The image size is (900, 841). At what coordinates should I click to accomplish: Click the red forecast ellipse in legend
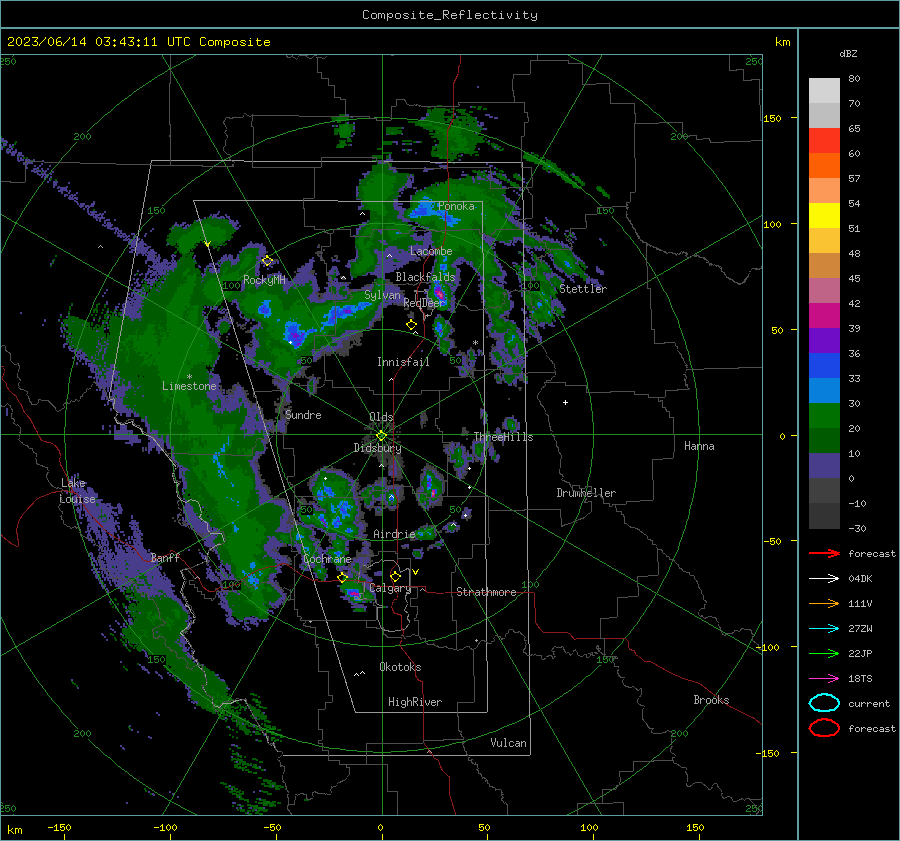pyautogui.click(x=824, y=728)
